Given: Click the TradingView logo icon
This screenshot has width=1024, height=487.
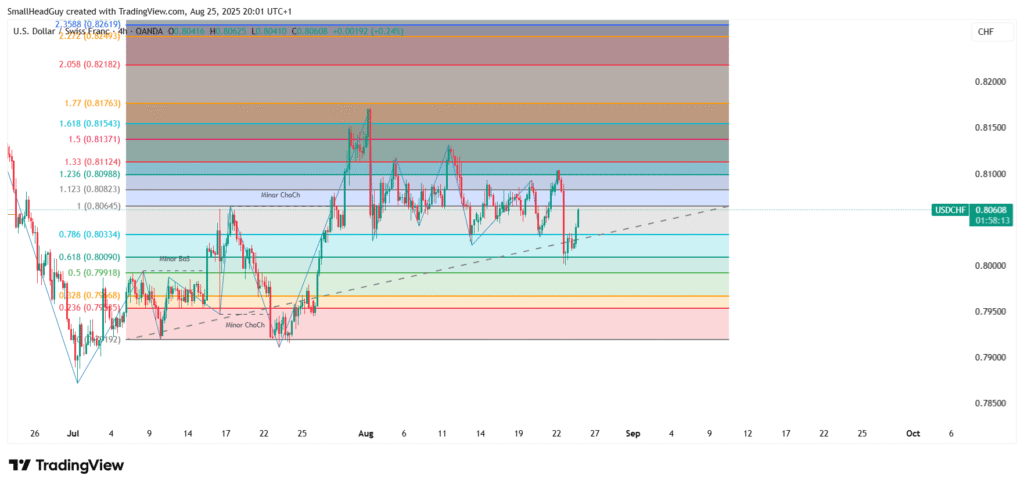Looking at the screenshot, I should [22, 465].
